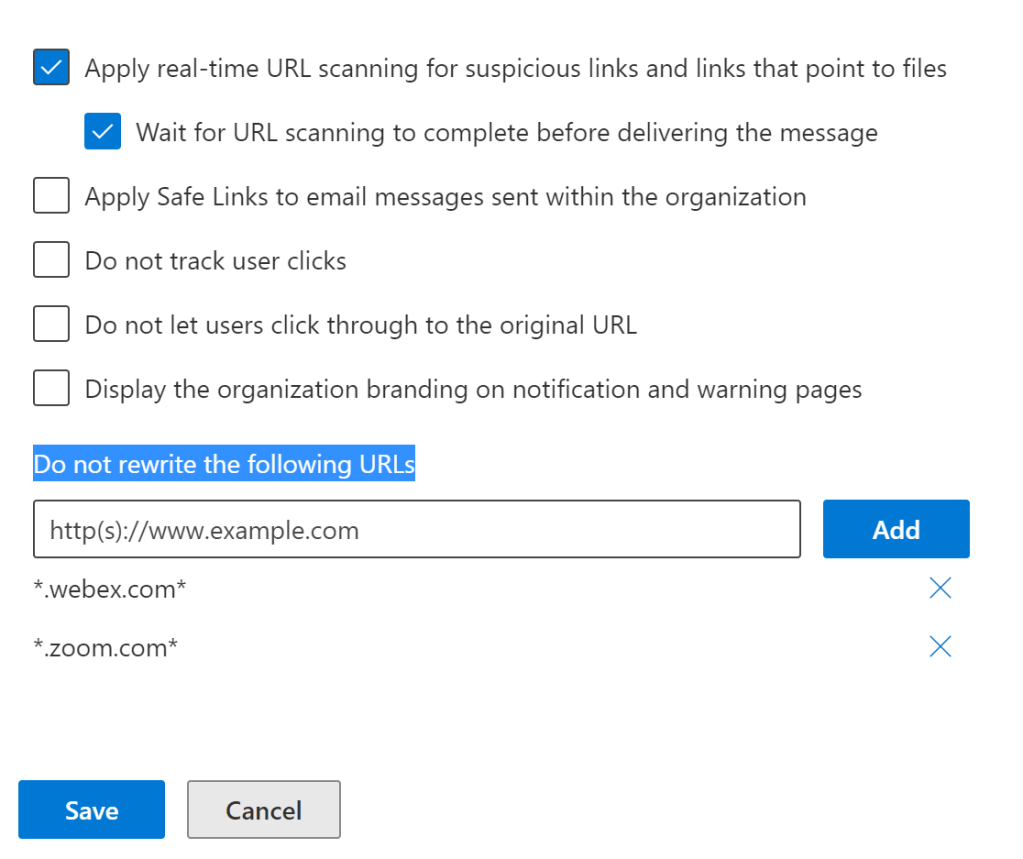Enable Safe Links for internal email checkbox
Screen dimensions: 1023x859
(51, 197)
